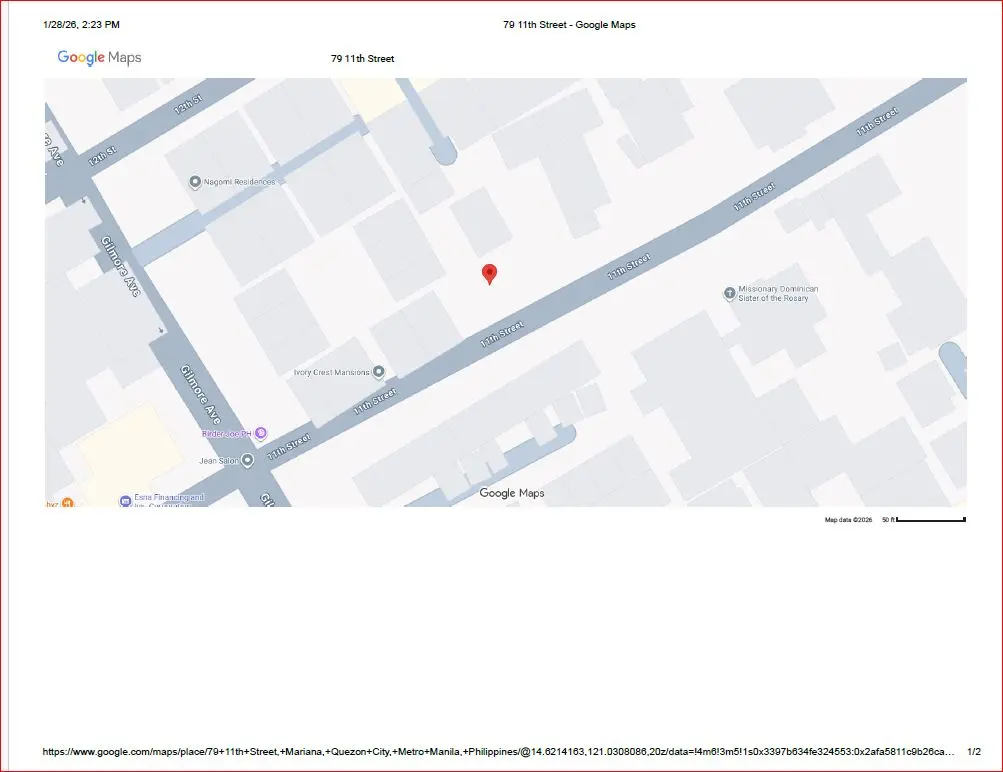Screen dimensions: 1003x772
Task: Select the Nagomi Residences place marker icon
Action: [x=195, y=182]
